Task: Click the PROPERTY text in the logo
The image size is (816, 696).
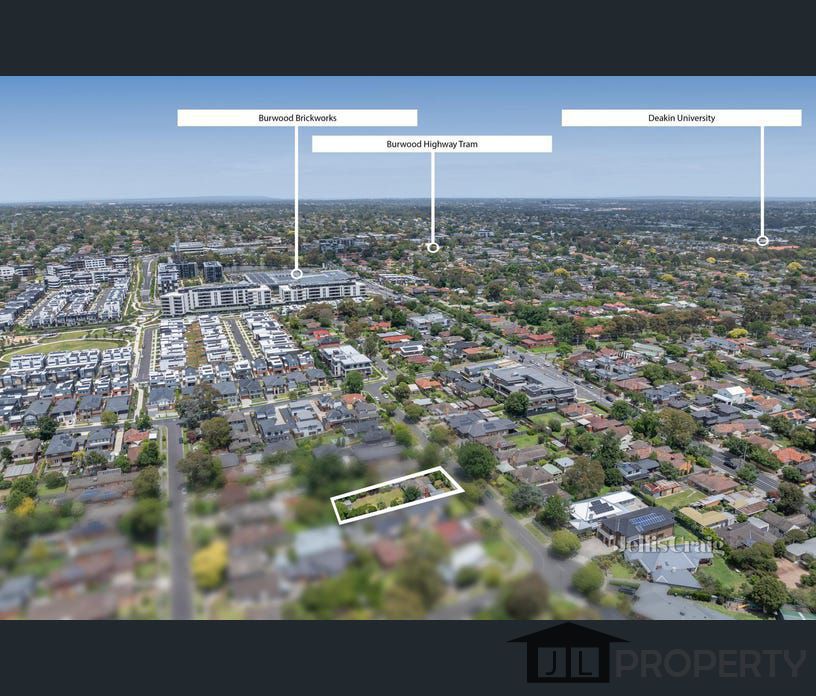Action: click(x=710, y=663)
